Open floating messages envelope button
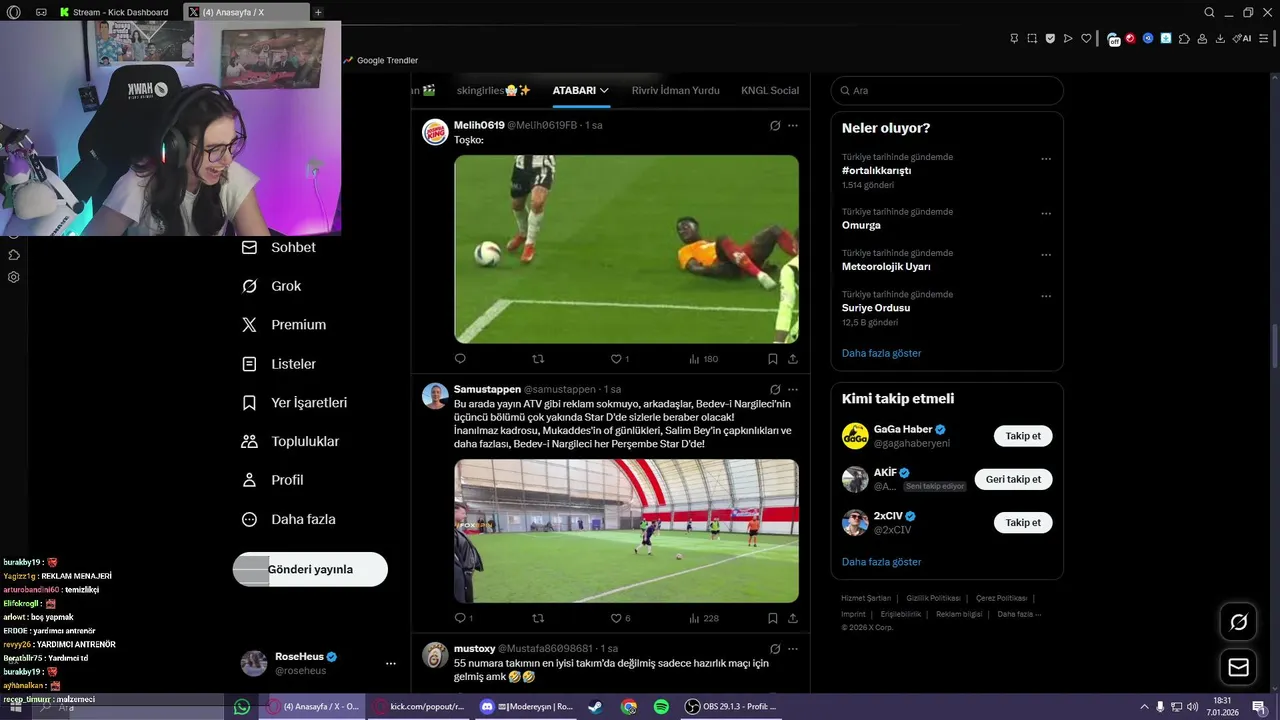Viewport: 1280px width, 720px height. click(1239, 667)
